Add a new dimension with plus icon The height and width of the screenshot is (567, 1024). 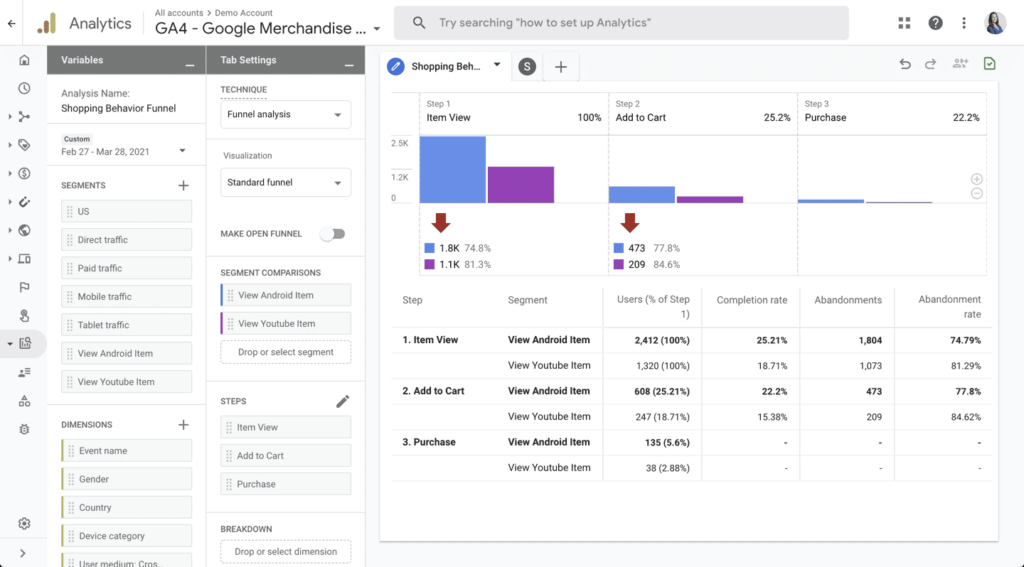pyautogui.click(x=183, y=425)
